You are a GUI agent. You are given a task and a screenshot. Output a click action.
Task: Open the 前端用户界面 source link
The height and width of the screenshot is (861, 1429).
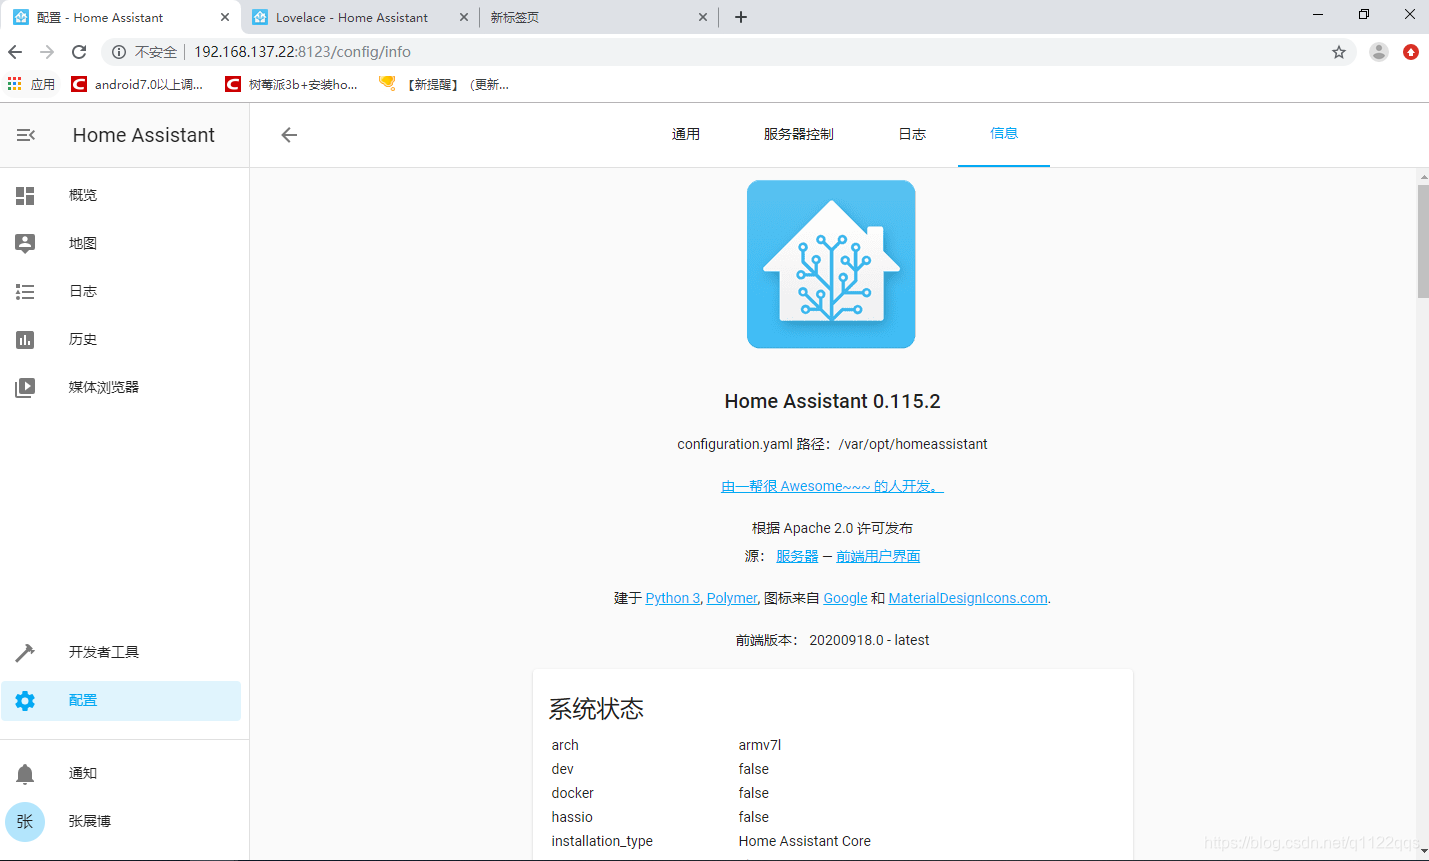(x=878, y=556)
